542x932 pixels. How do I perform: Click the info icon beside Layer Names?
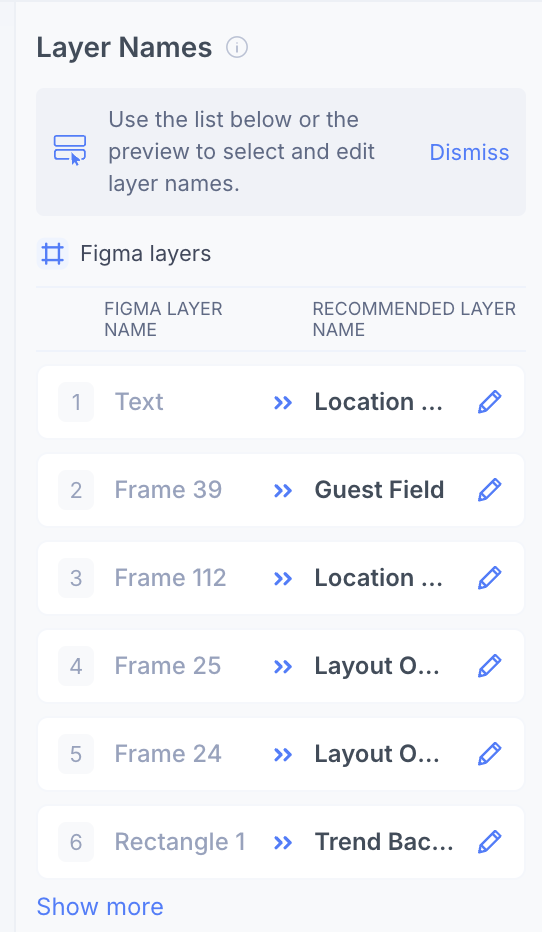[x=237, y=47]
